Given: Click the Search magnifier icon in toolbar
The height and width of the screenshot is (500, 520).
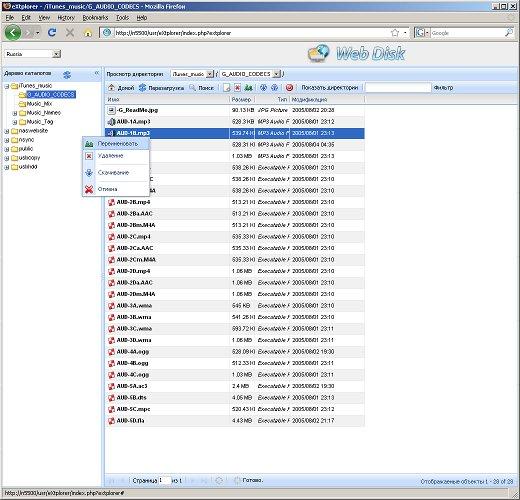Looking at the screenshot, I should [x=192, y=88].
